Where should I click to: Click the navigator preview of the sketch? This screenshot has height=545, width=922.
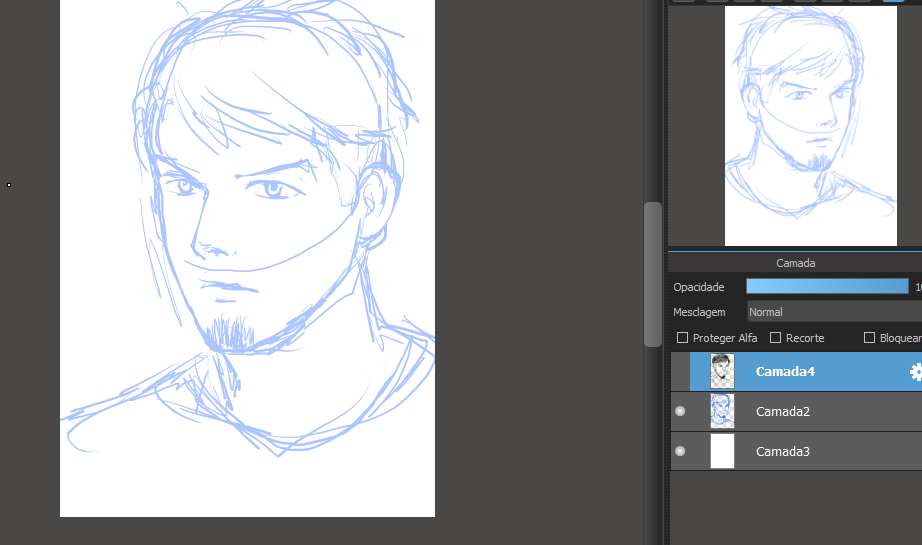point(811,126)
